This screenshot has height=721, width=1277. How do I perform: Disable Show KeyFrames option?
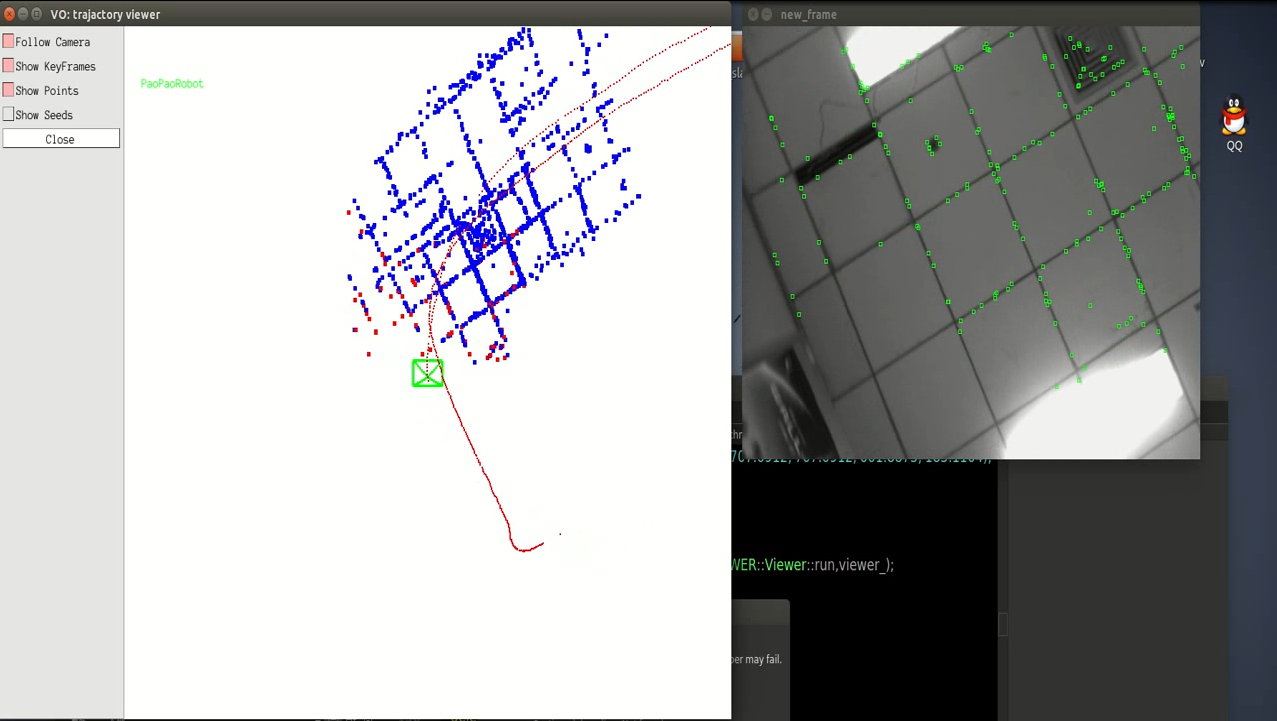(x=9, y=66)
